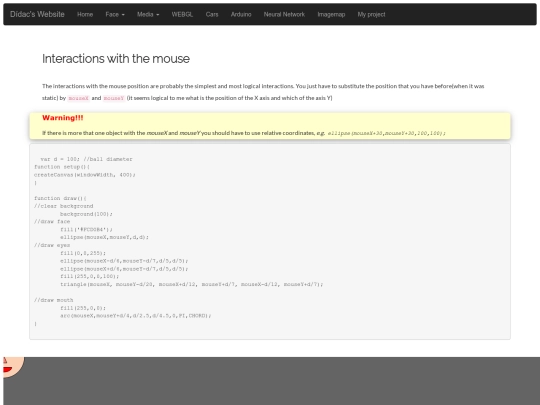Click the mouseX inline code
Screen dimensions: 540x405
point(79,98)
